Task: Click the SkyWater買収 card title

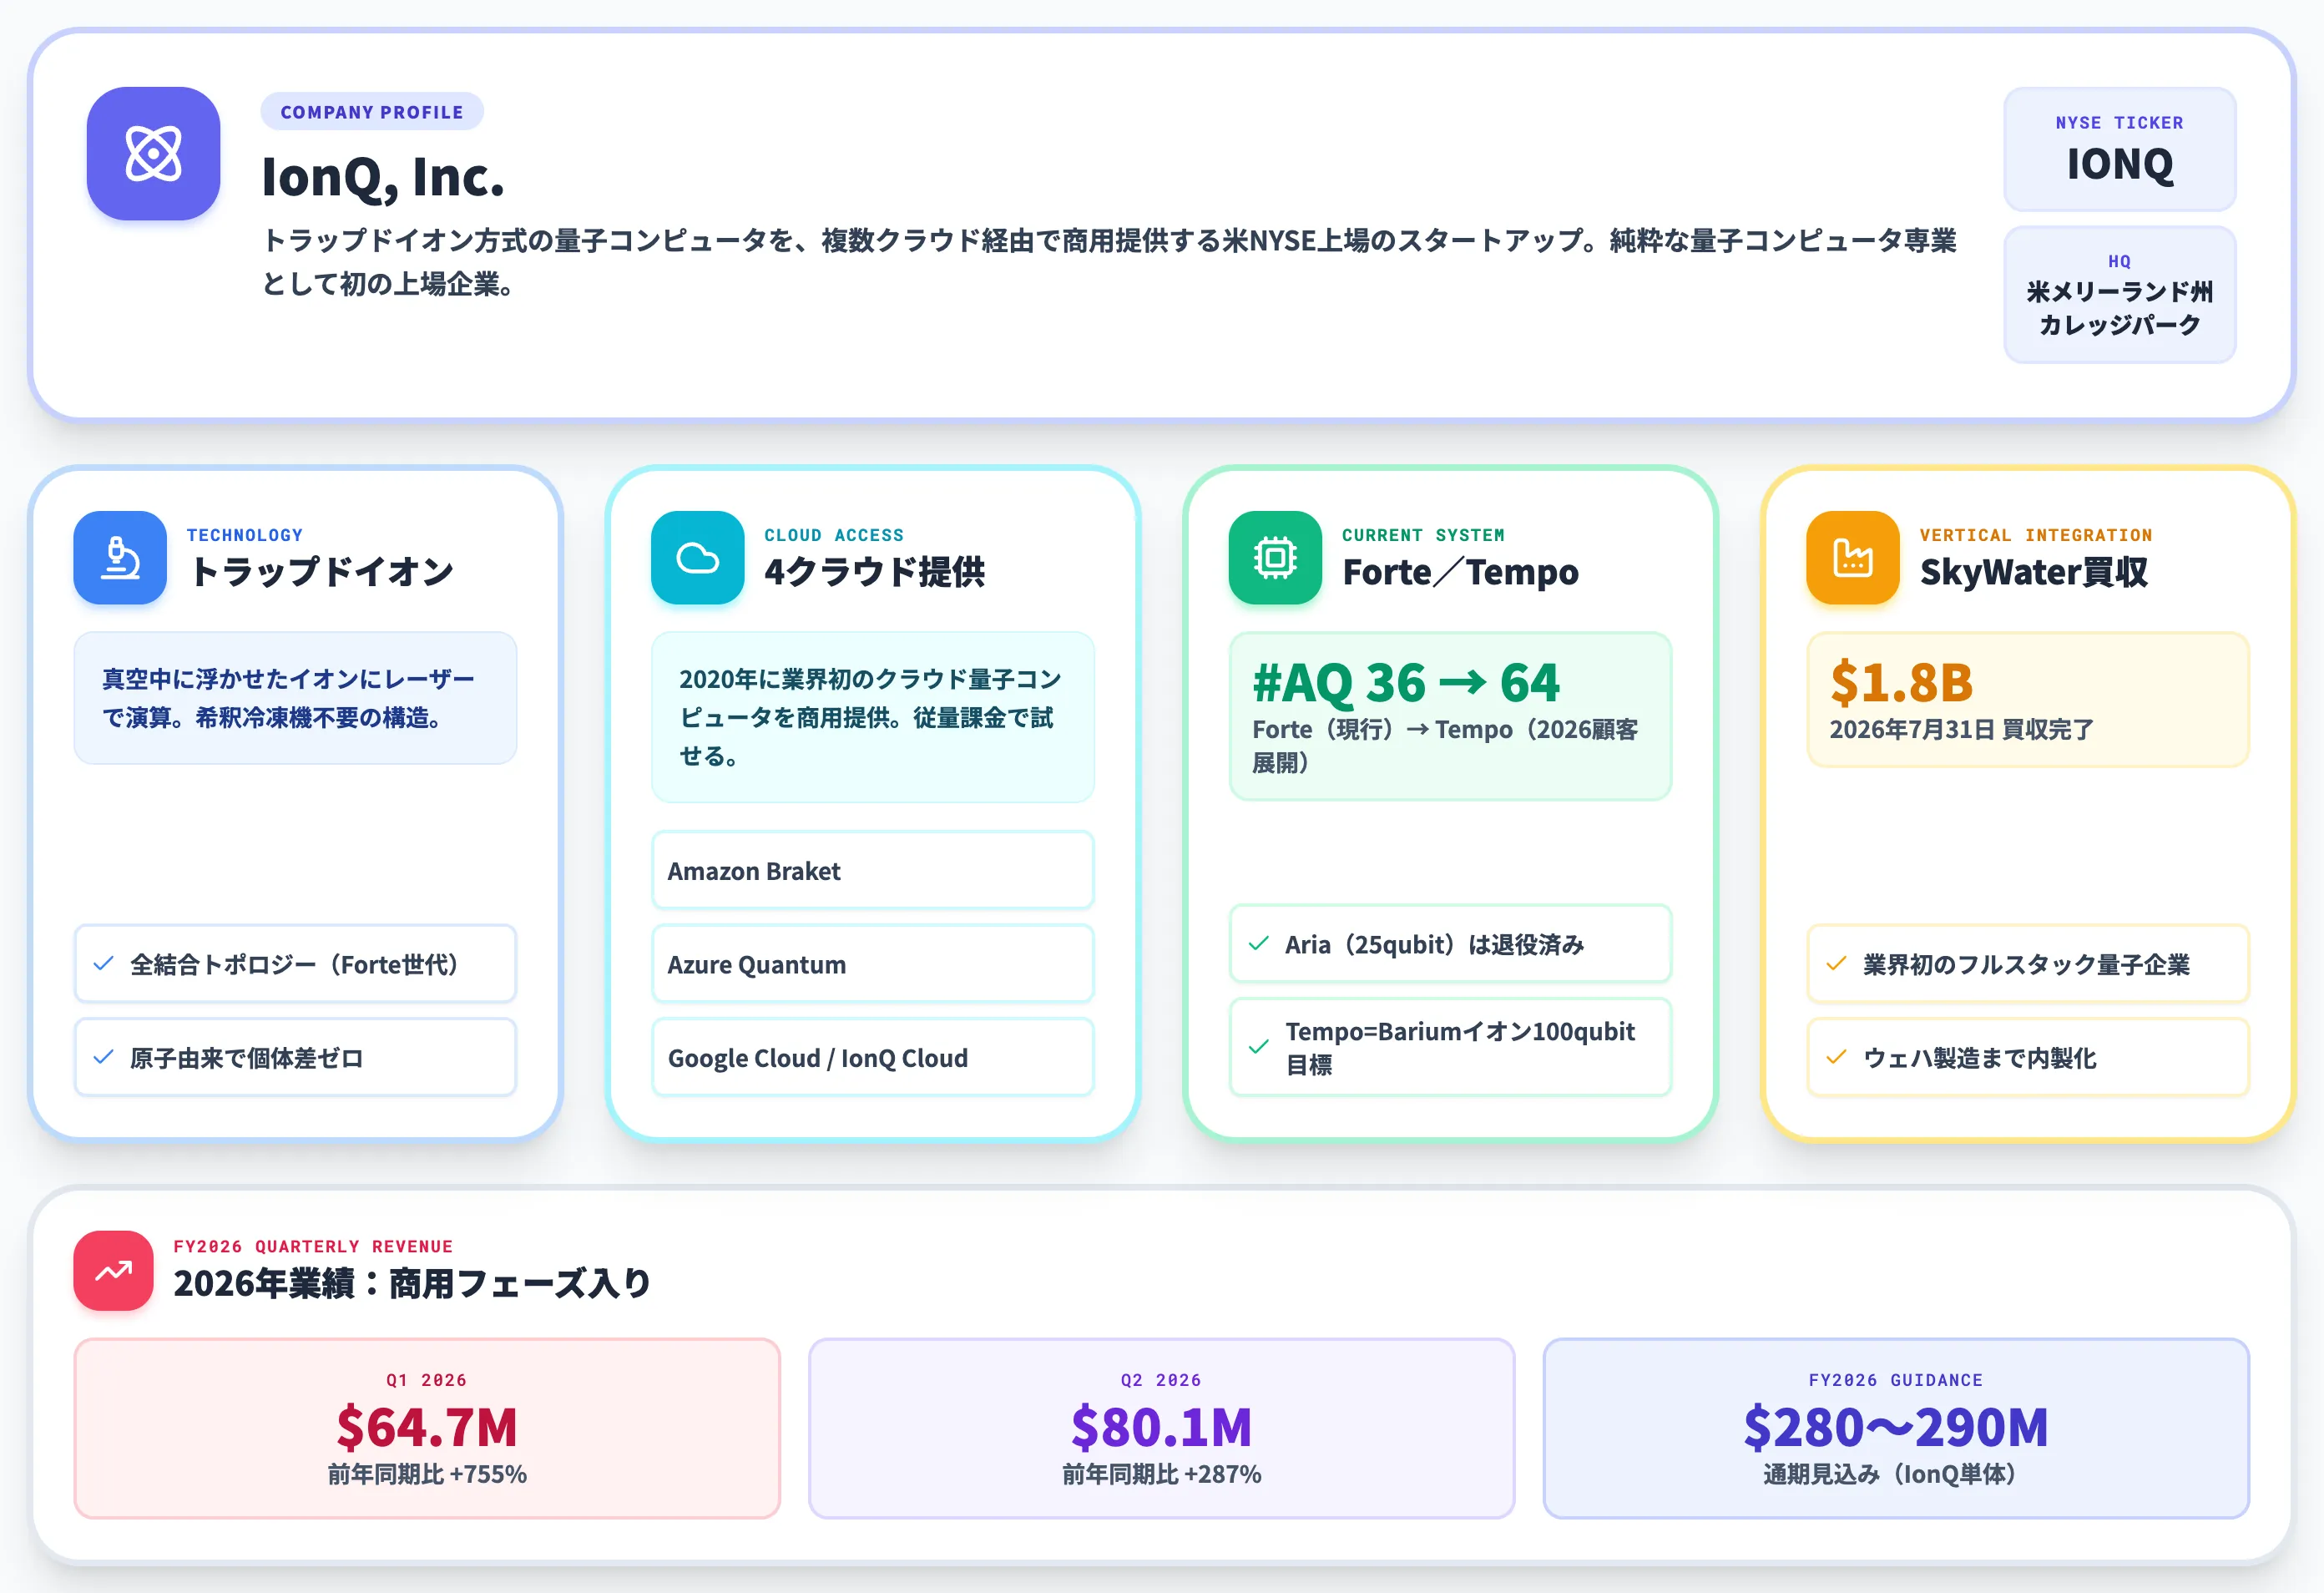Action: [2033, 572]
